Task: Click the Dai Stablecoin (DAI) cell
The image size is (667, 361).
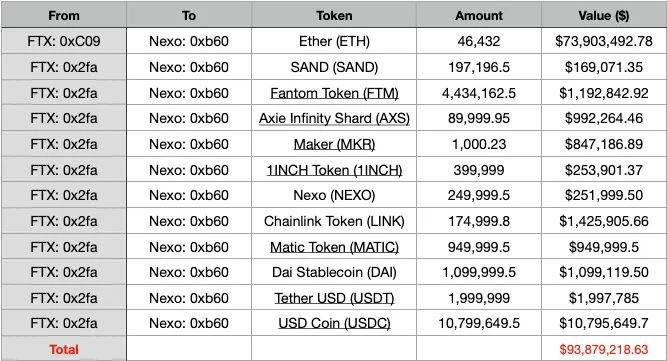Action: [x=334, y=272]
